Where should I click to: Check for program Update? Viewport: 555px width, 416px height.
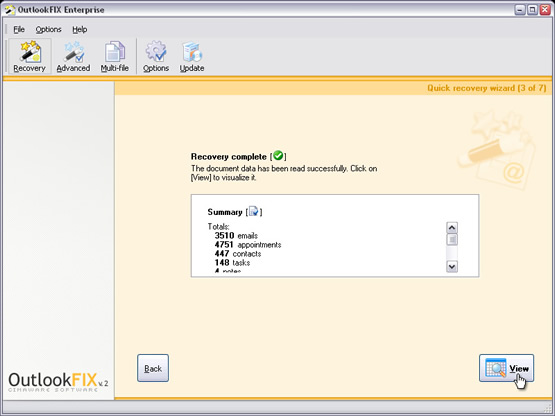tap(191, 56)
